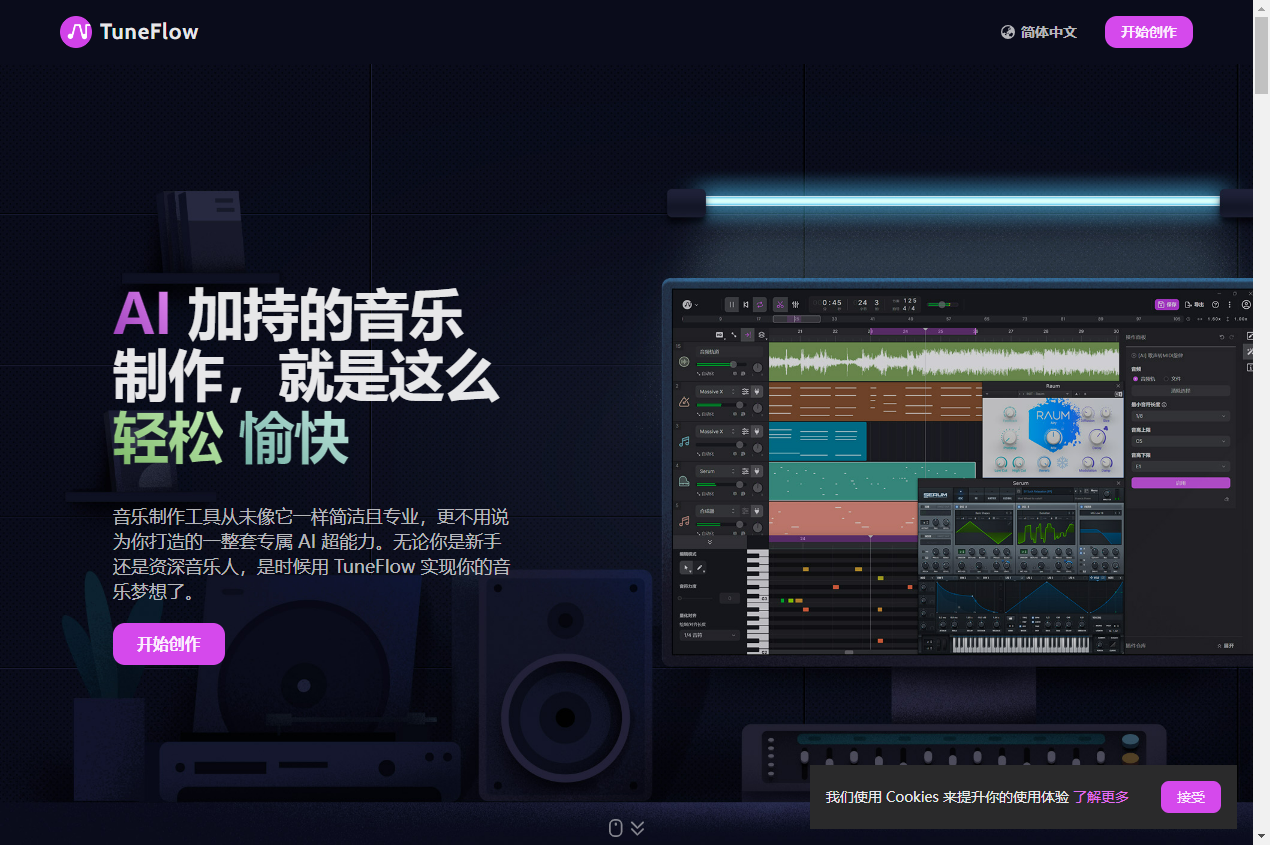Click the skip-to-start button in the DAW toolbar
1270x845 pixels.
(x=746, y=305)
